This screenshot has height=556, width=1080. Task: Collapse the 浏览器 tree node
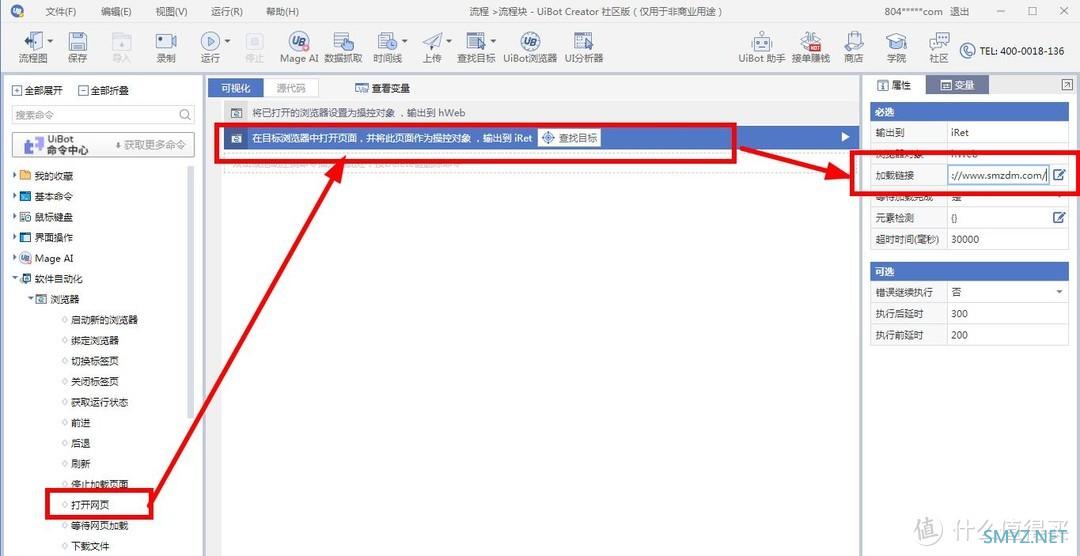(x=31, y=299)
